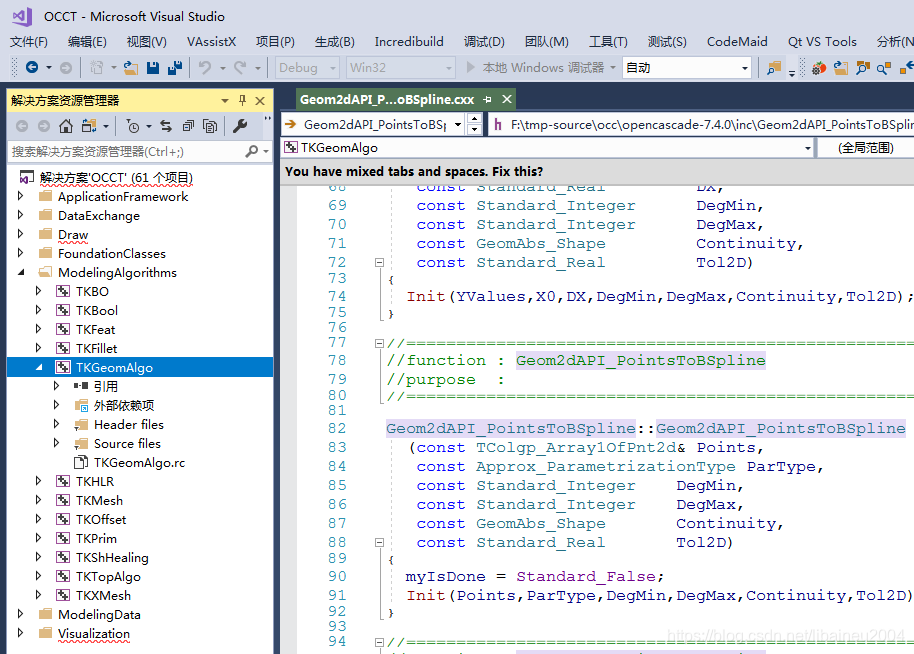Click the Solution Explorer back arrow icon
The height and width of the screenshot is (654, 914).
tap(22, 126)
